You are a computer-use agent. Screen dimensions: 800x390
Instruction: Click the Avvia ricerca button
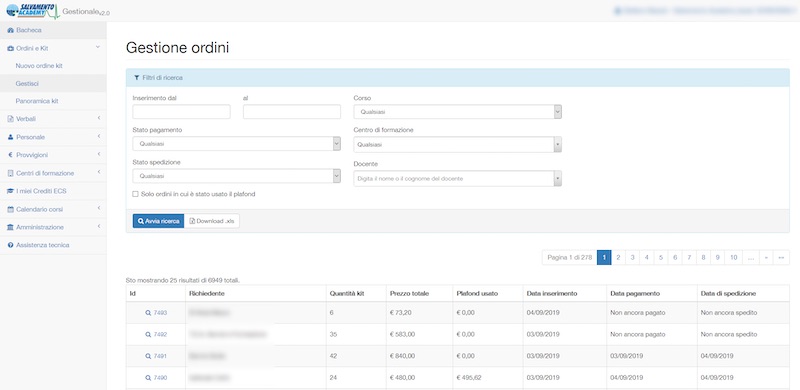pos(158,221)
